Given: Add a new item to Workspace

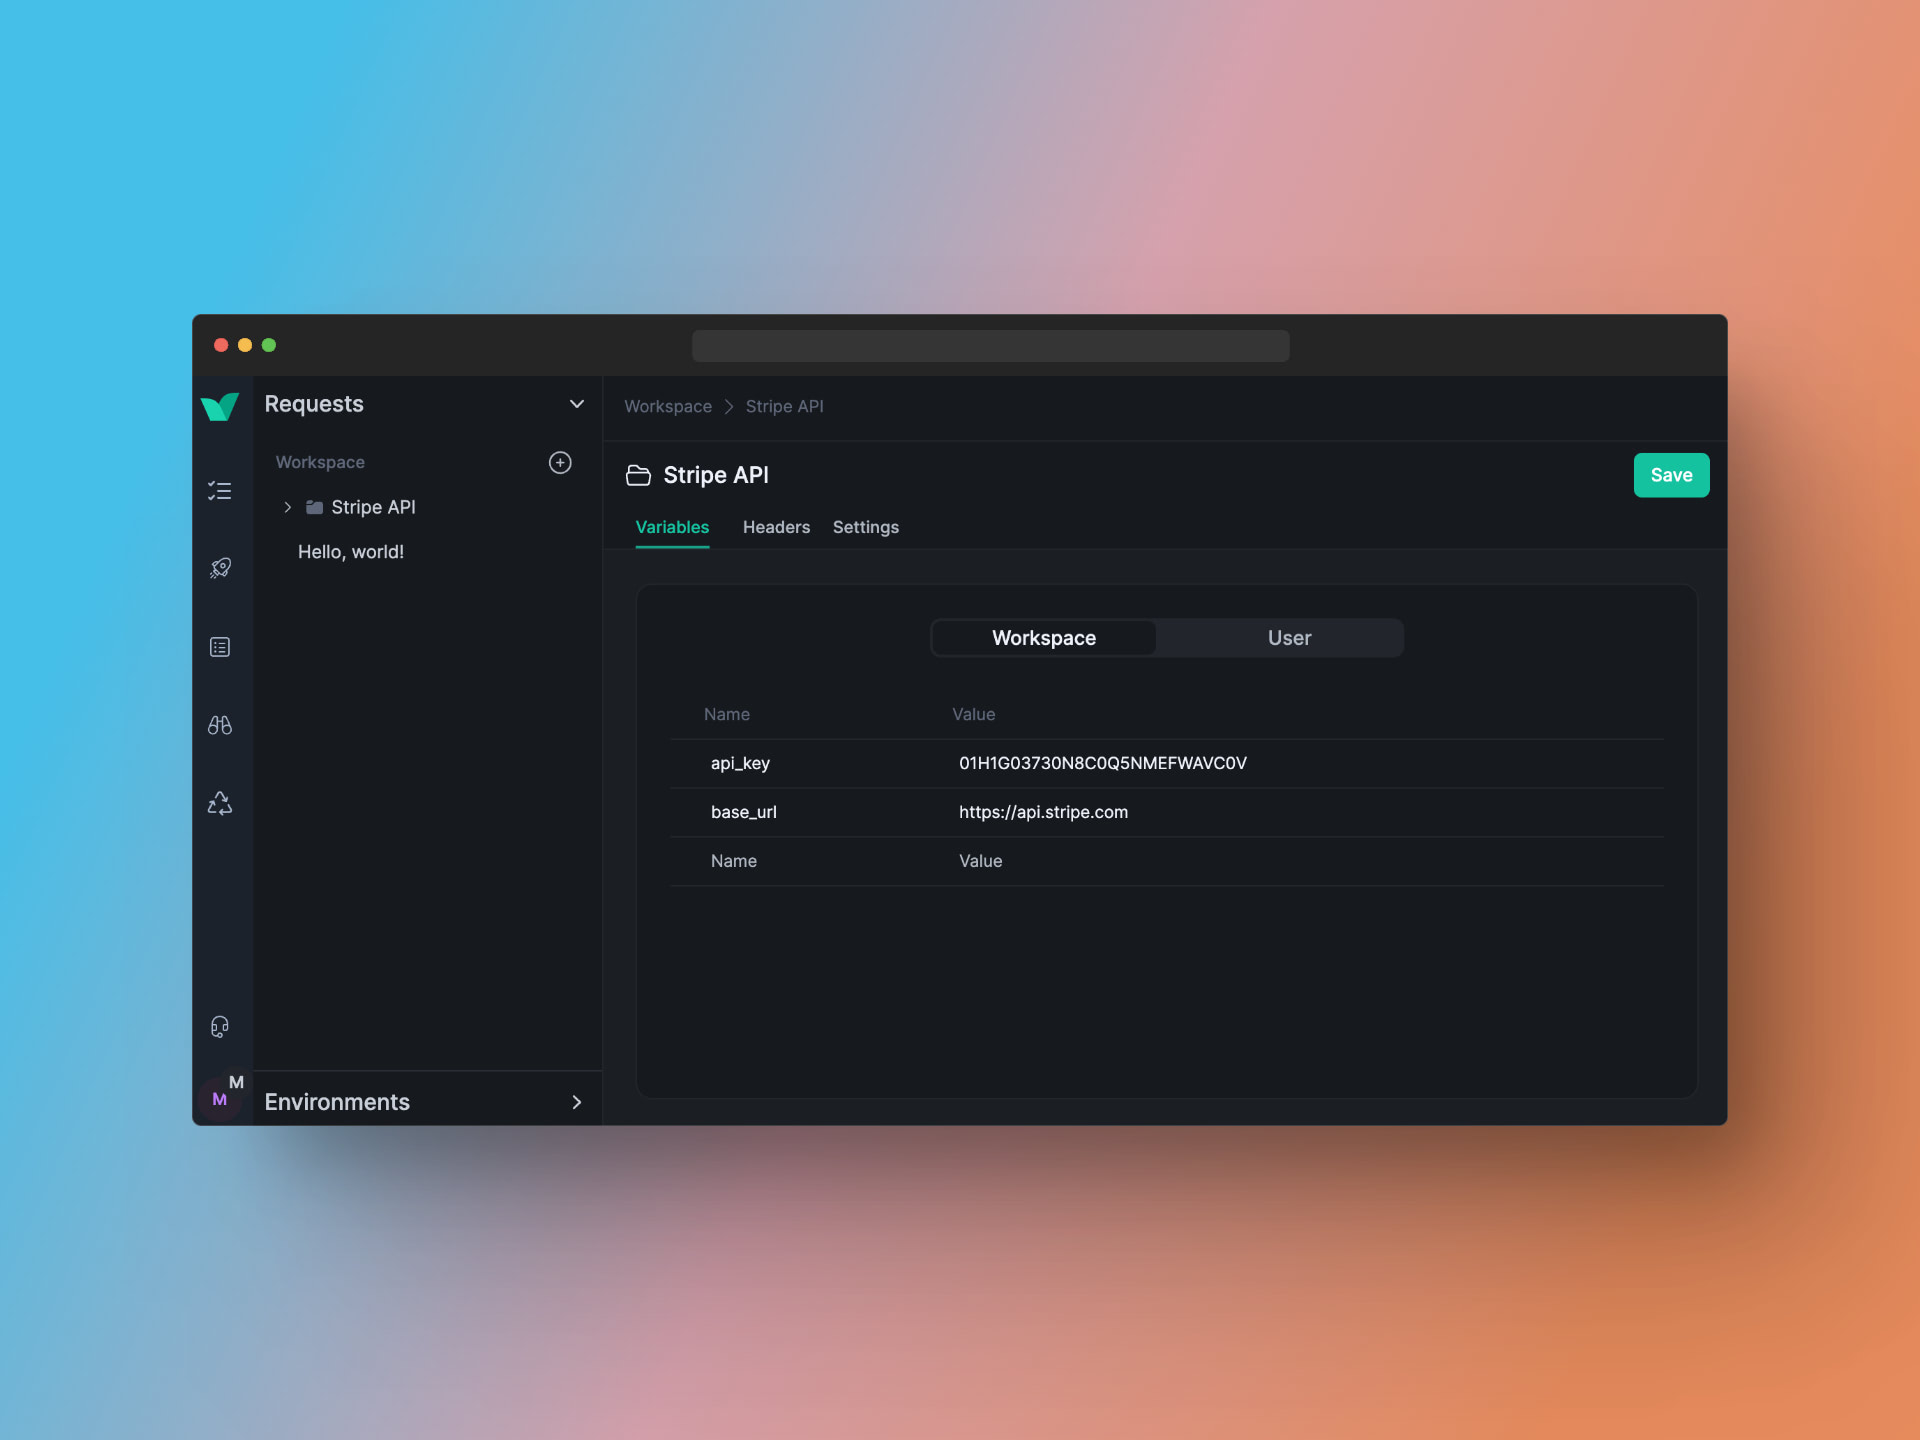Looking at the screenshot, I should [560, 462].
